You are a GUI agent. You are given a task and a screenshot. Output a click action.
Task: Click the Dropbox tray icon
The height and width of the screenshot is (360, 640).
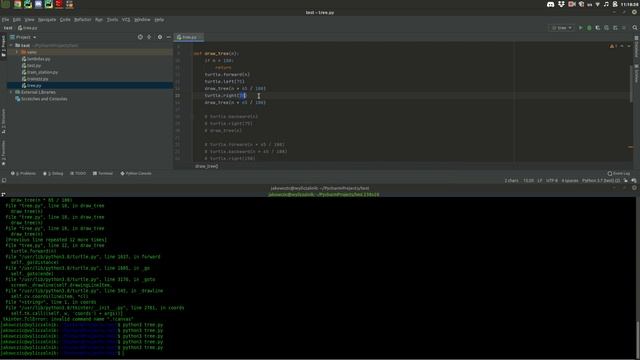[x=562, y=4]
